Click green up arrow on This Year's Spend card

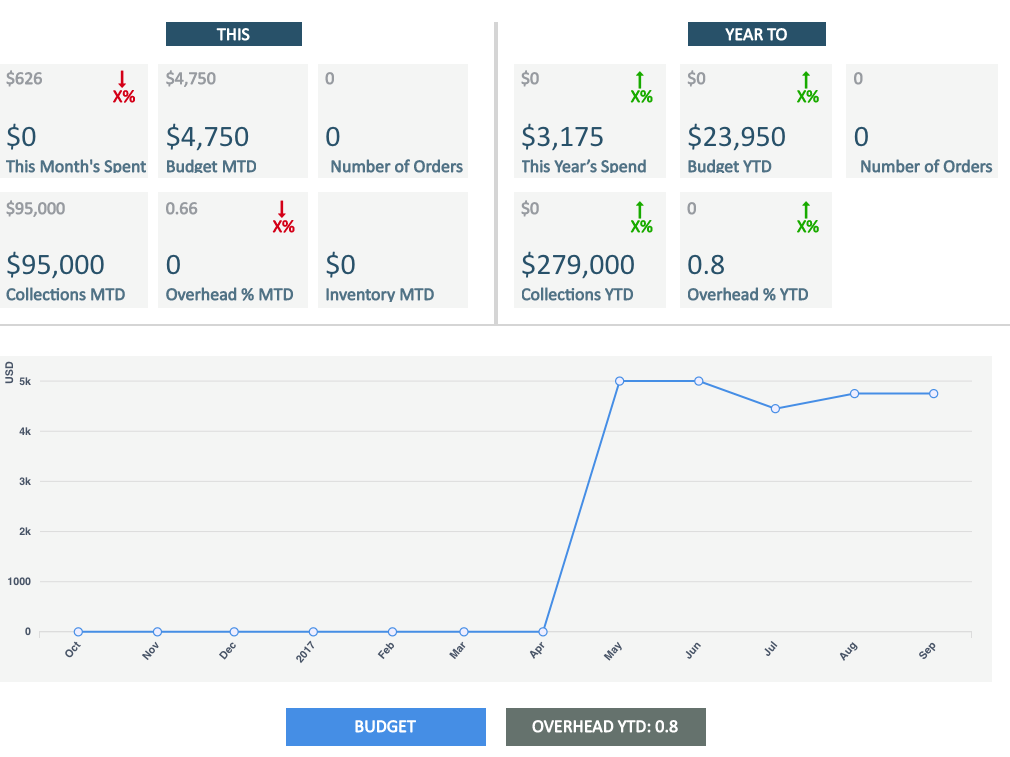pos(640,80)
